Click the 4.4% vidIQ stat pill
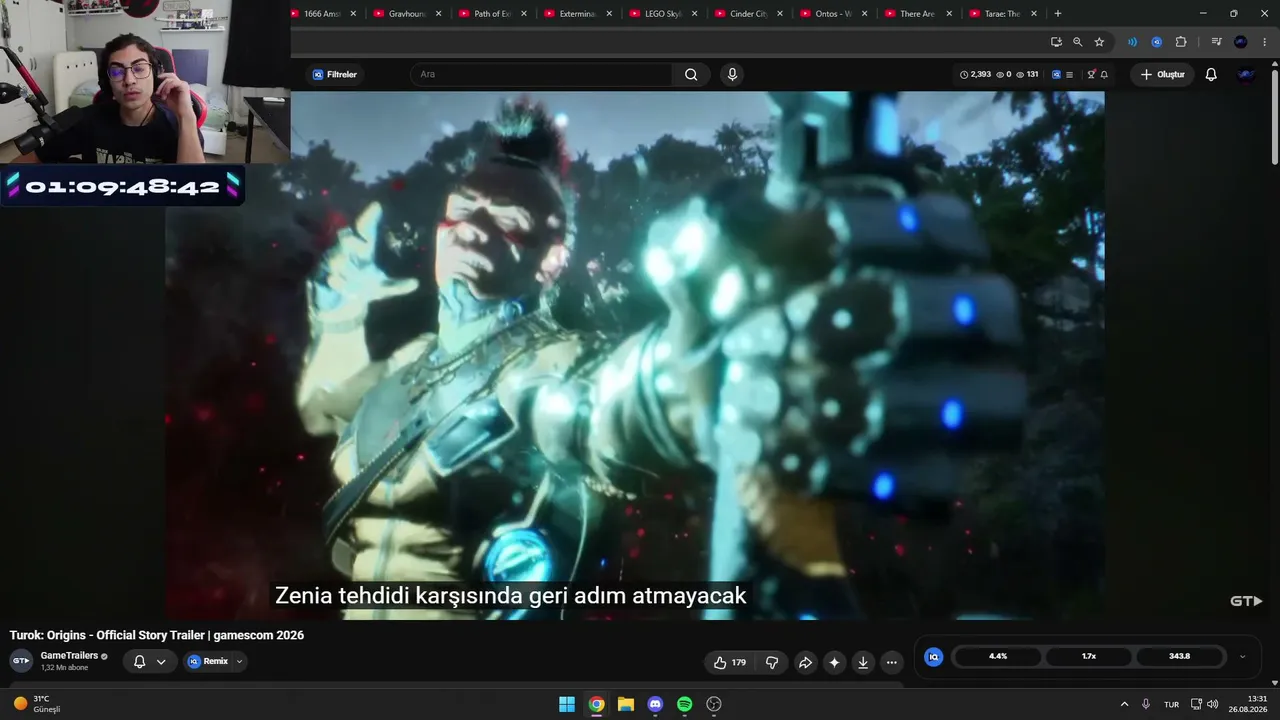Screen dimensions: 1280x720 [x=998, y=657]
